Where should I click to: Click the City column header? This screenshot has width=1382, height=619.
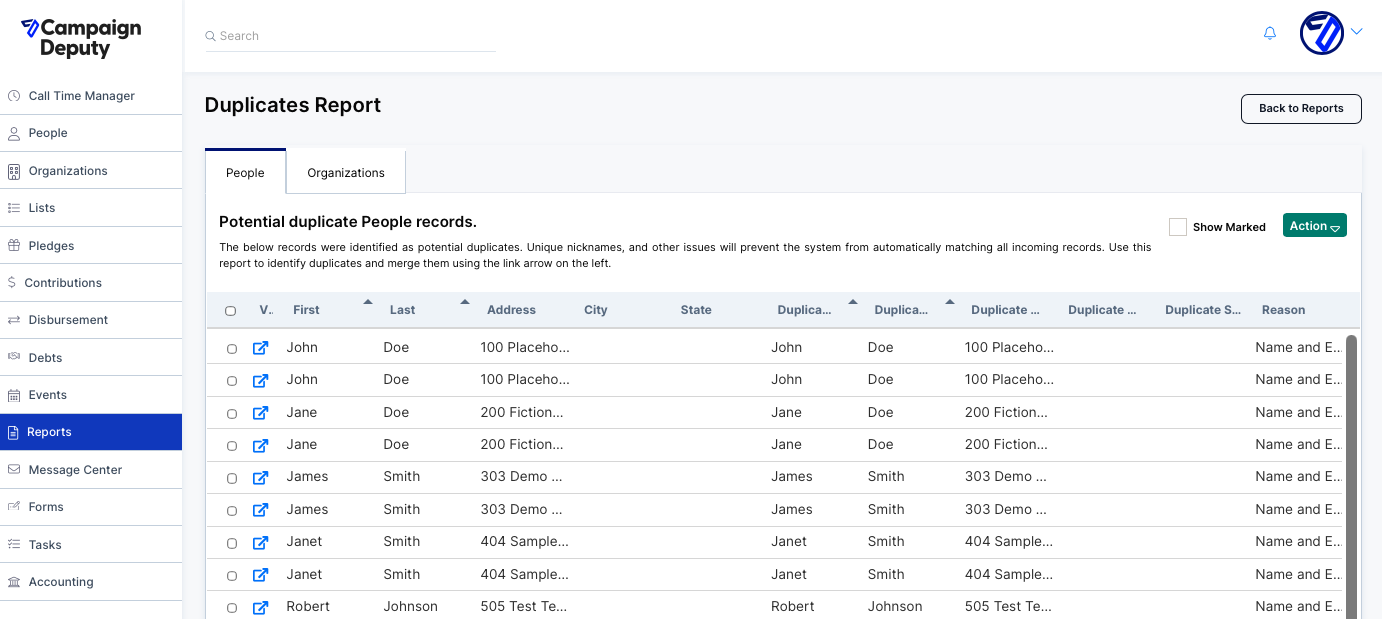tap(596, 310)
